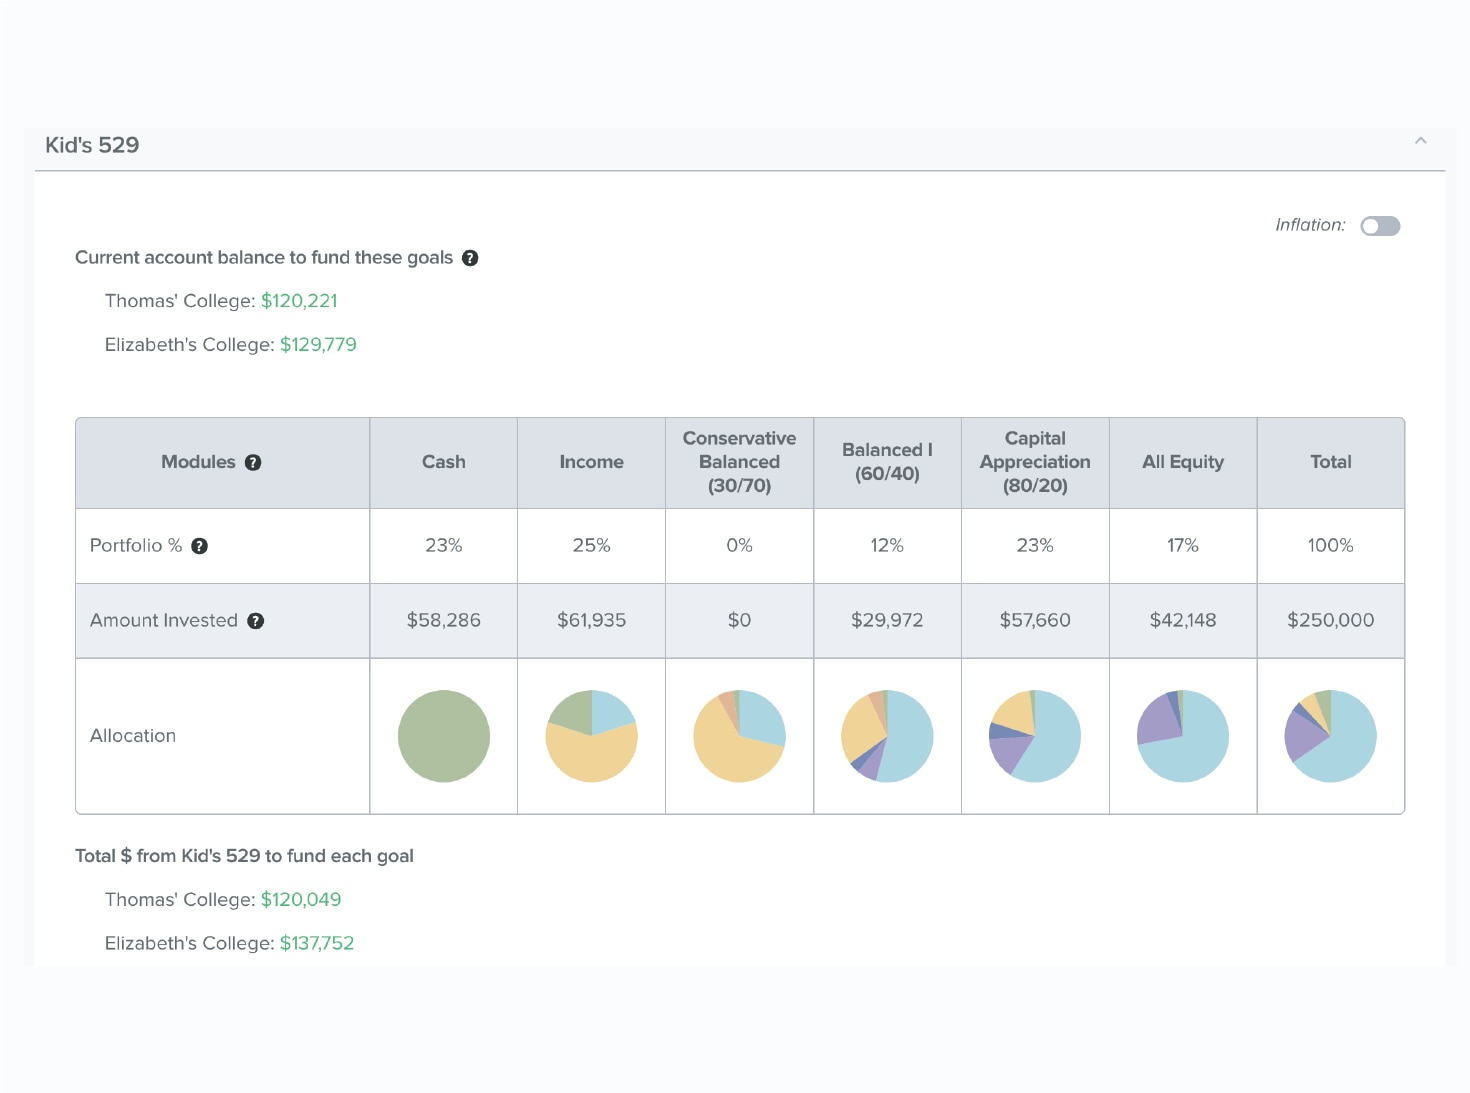
Task: Click the $250,000 total invested cell
Action: point(1331,620)
